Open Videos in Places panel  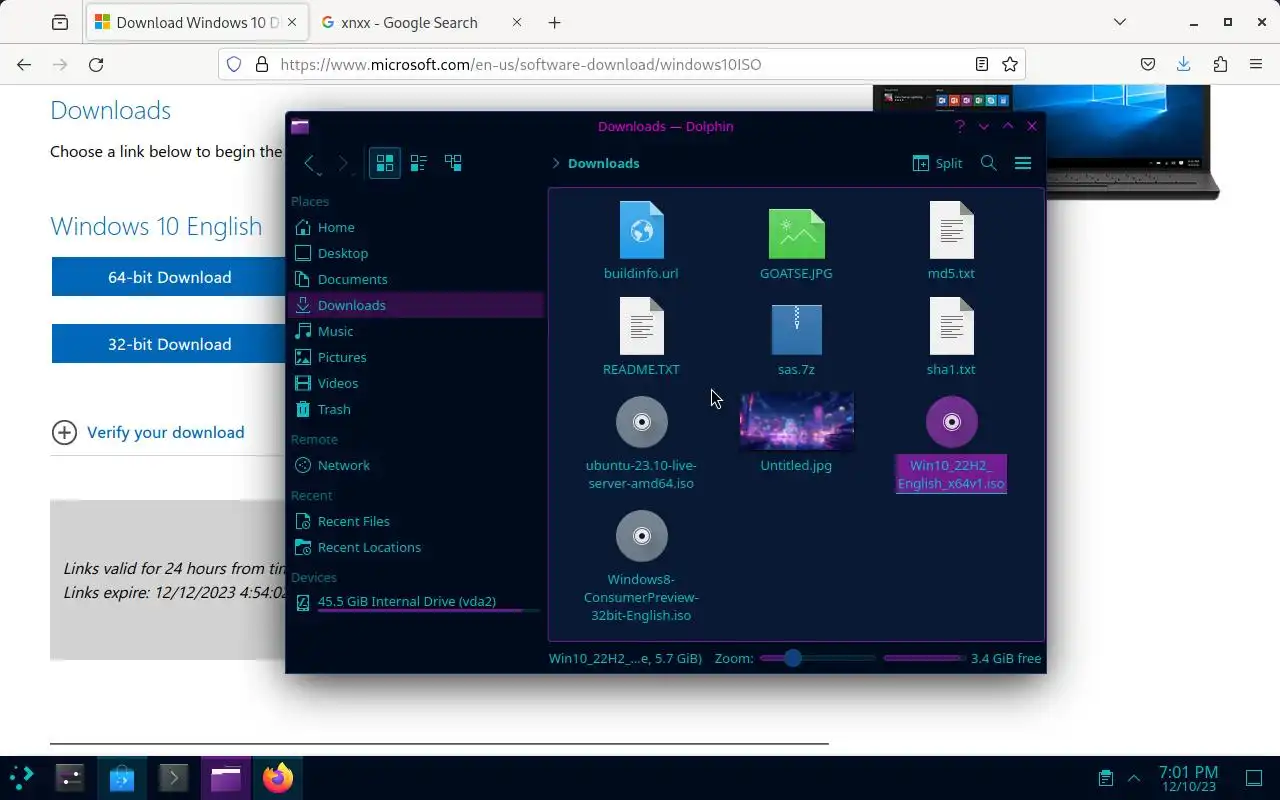[416, 383]
